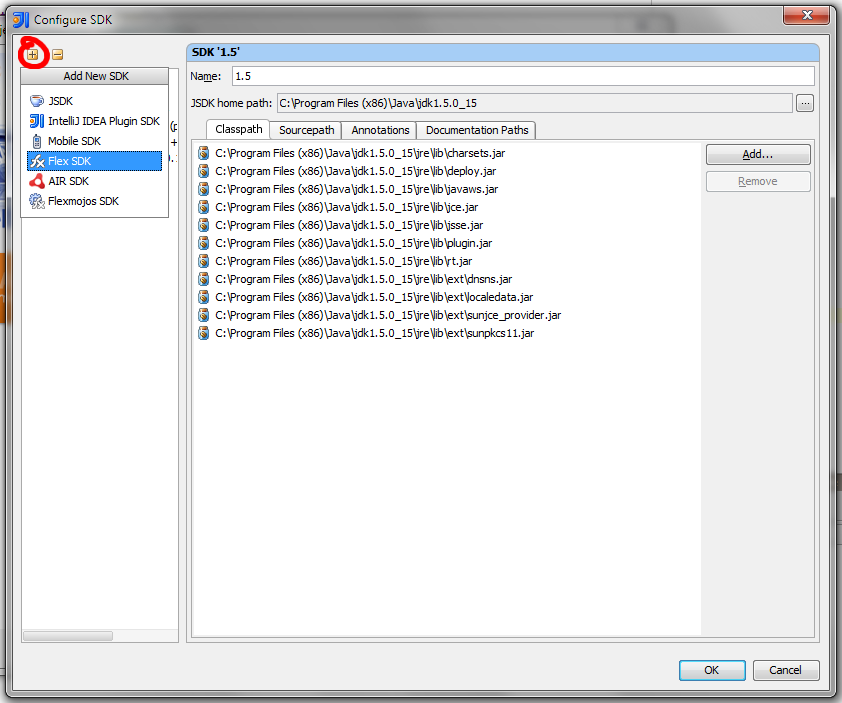Click the IntelliJ logo in title bar
Viewport: 842px width, 703px height.
point(21,20)
